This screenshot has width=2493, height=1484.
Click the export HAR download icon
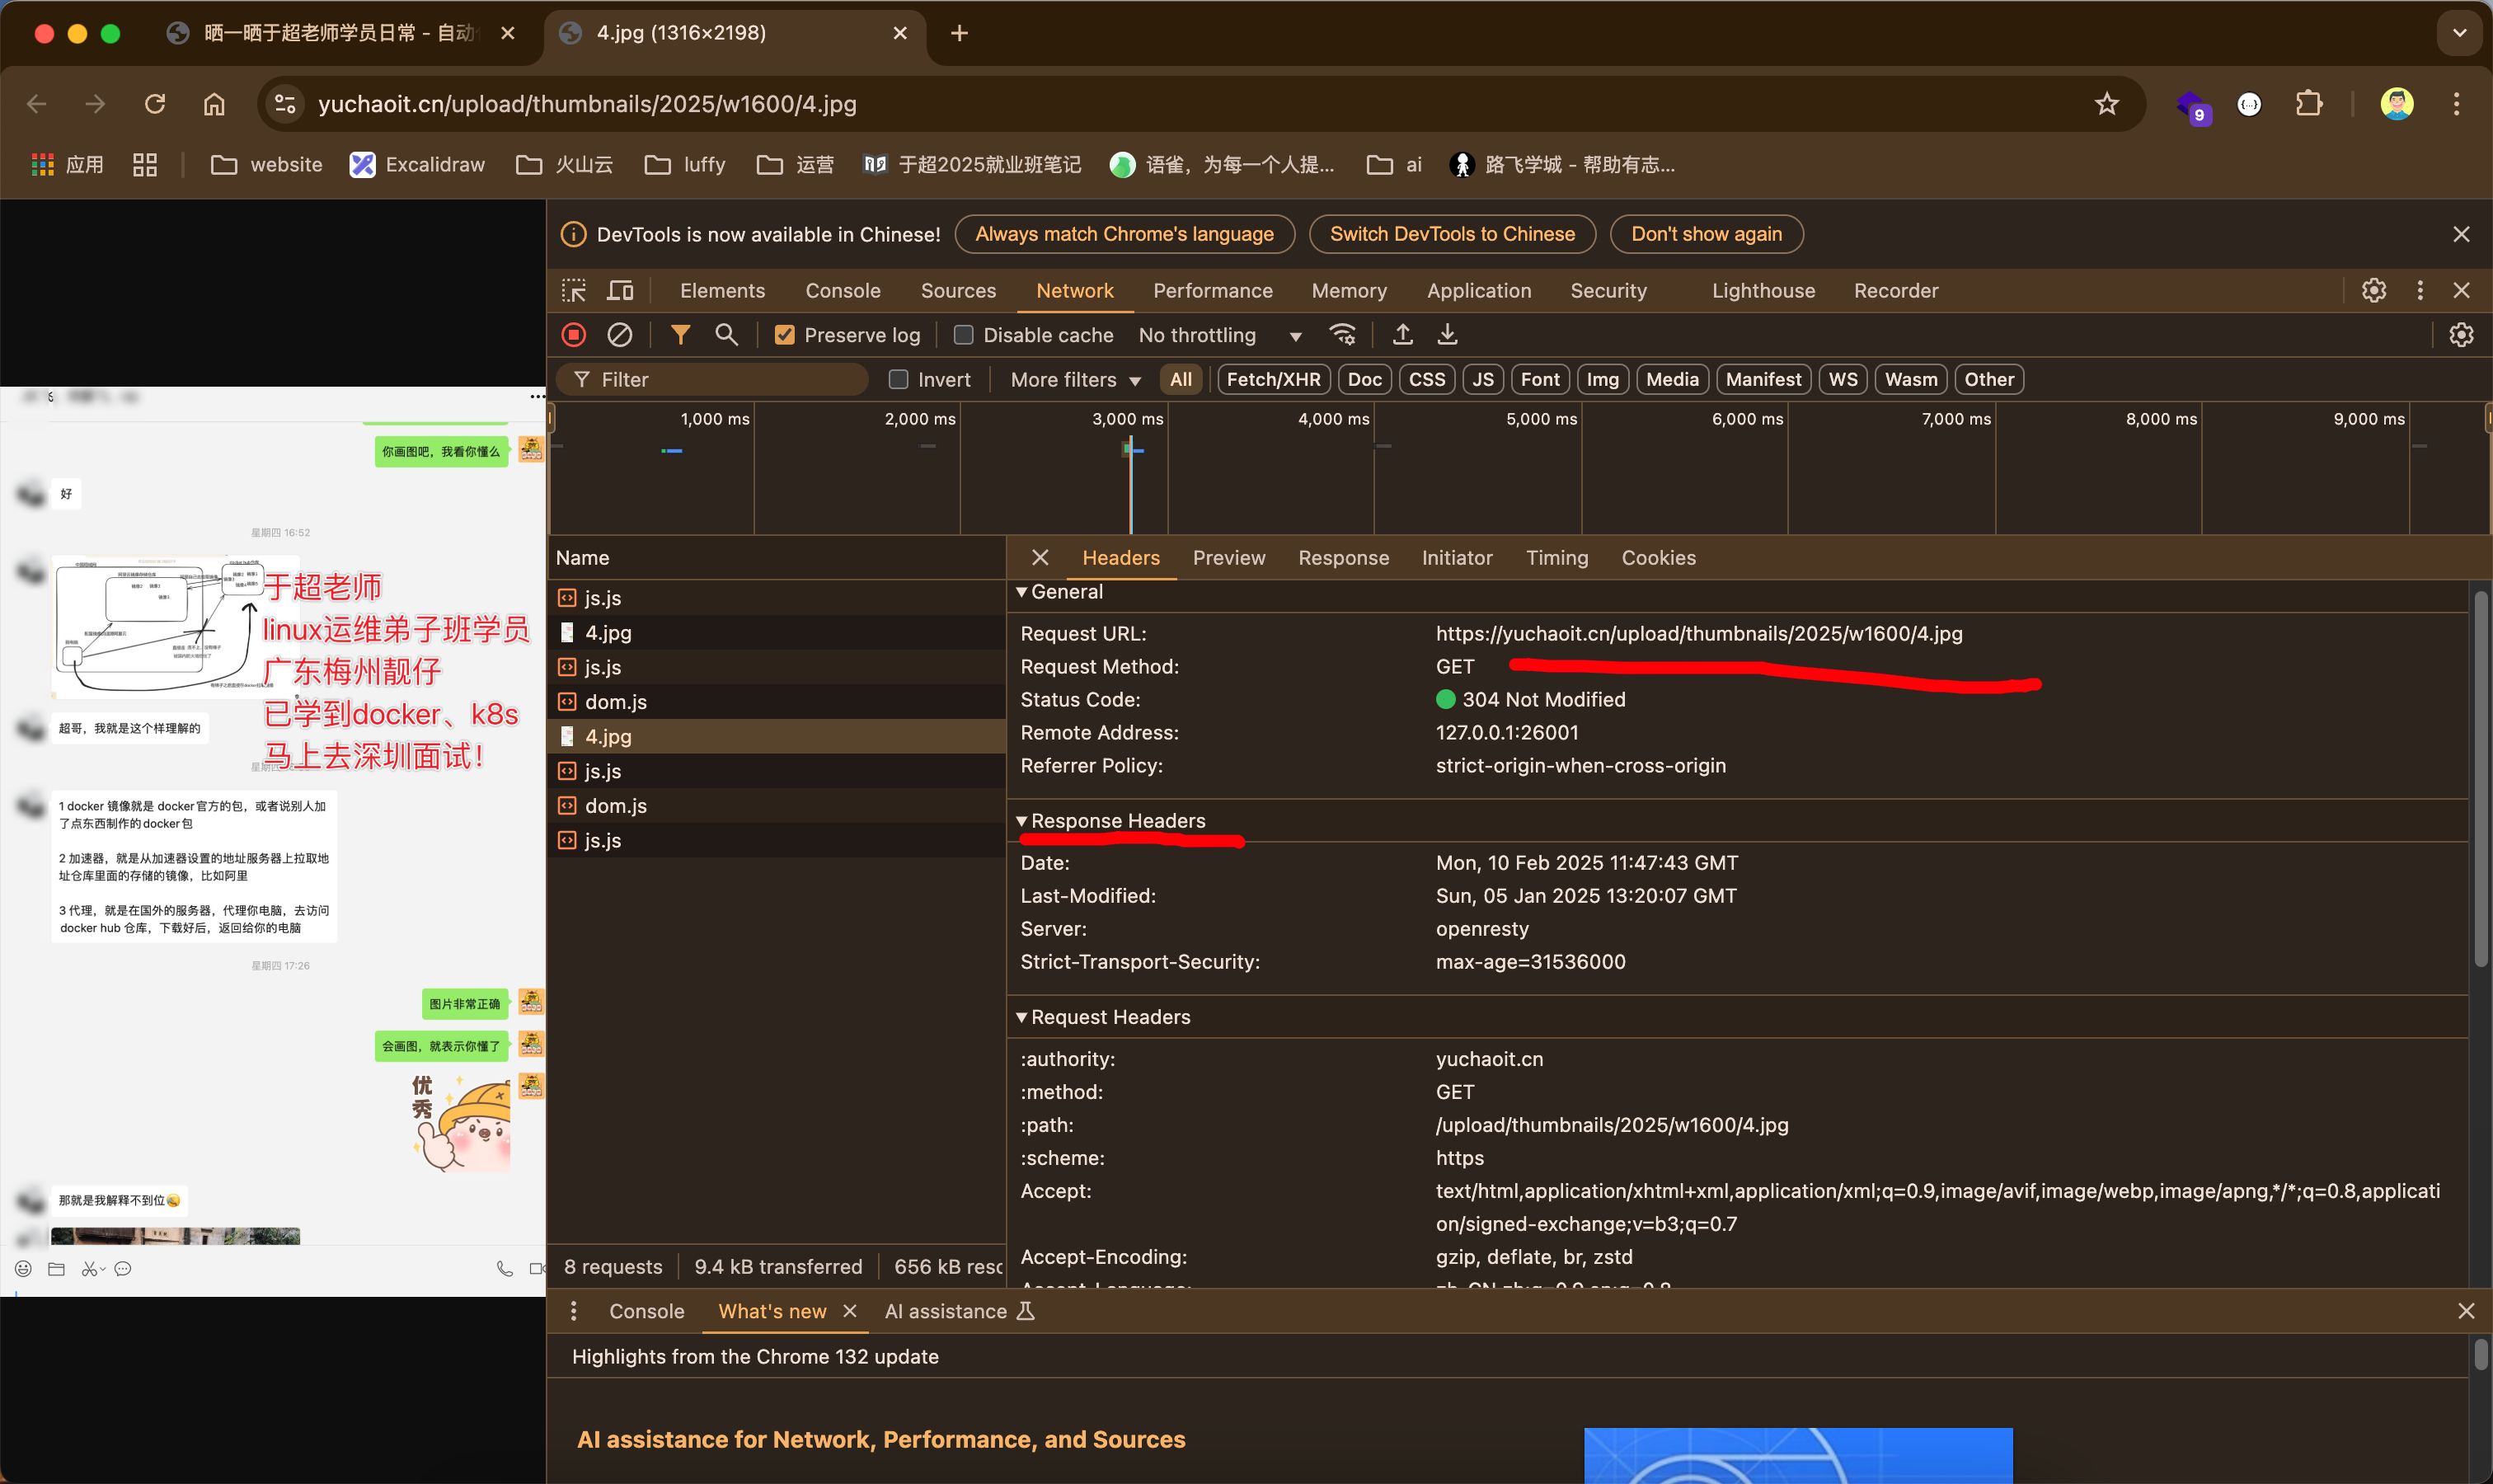click(1447, 335)
